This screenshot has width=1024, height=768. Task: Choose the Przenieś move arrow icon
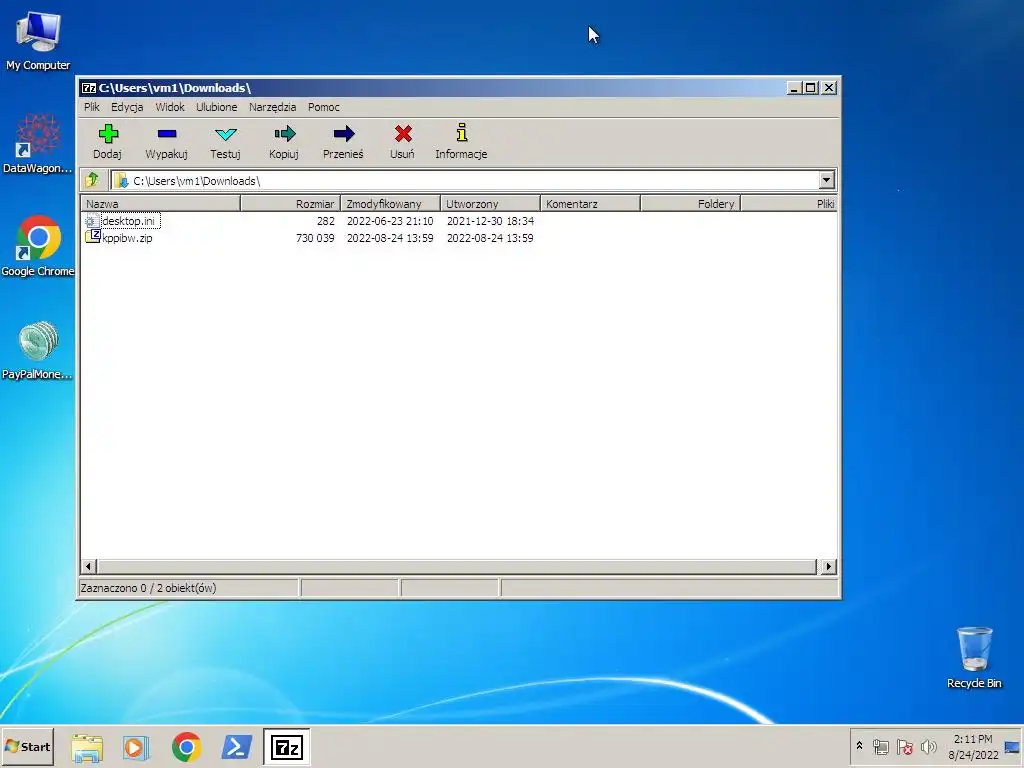[344, 134]
